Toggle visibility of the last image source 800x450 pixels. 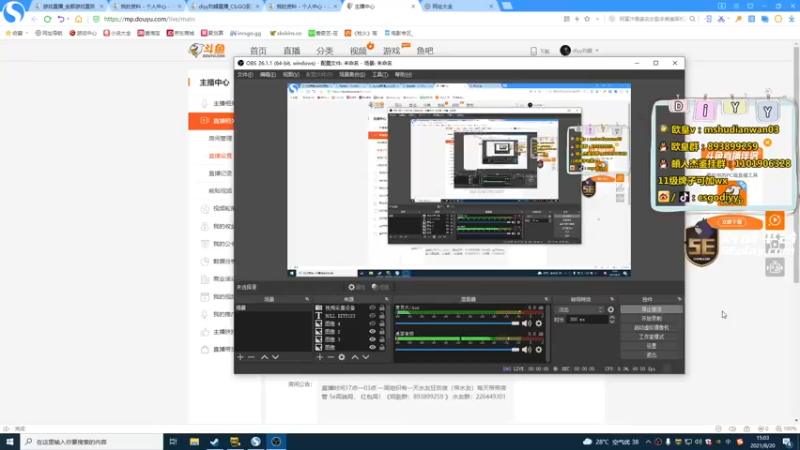click(372, 347)
